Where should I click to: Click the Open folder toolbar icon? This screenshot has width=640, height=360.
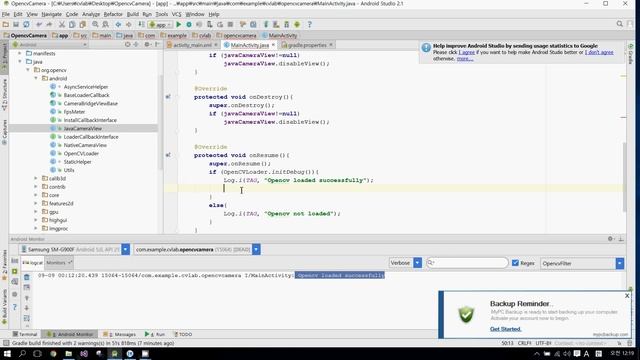coord(6,24)
